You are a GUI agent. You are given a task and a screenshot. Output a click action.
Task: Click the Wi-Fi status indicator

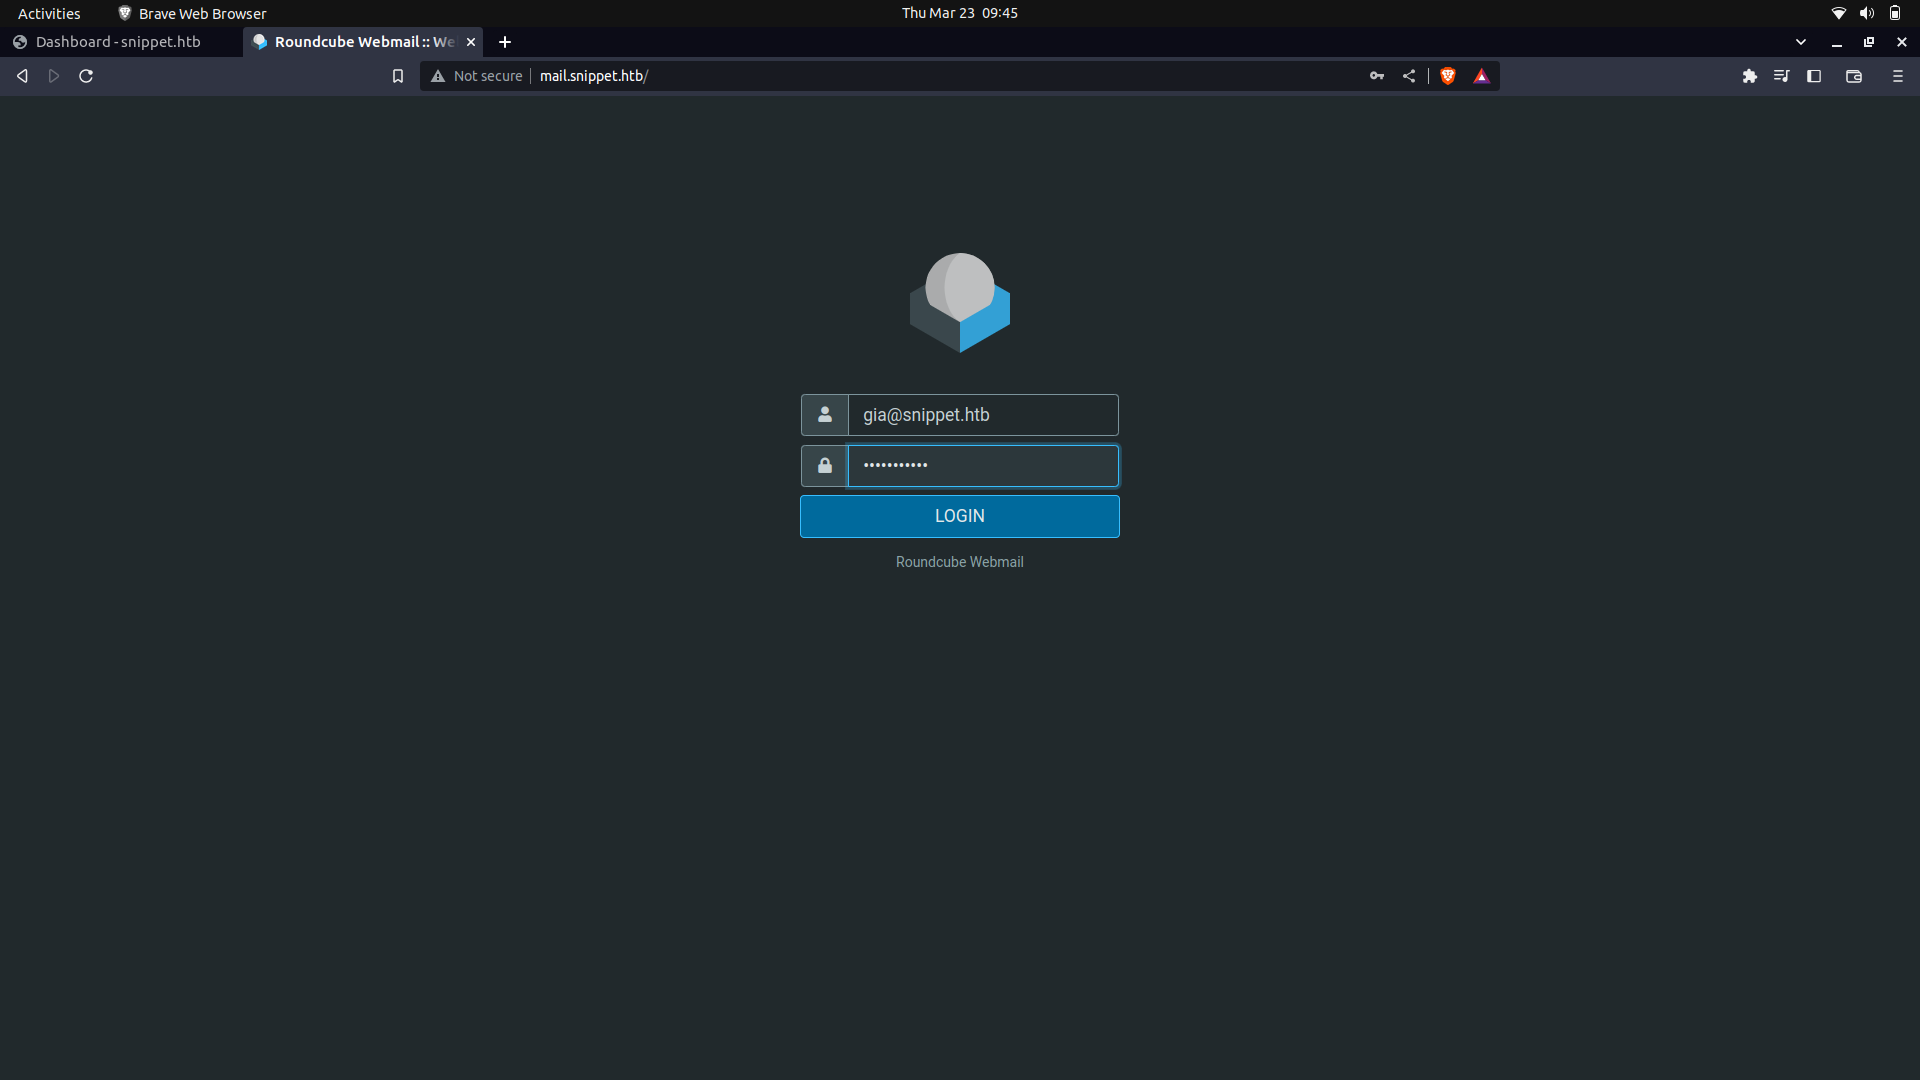pos(1838,13)
